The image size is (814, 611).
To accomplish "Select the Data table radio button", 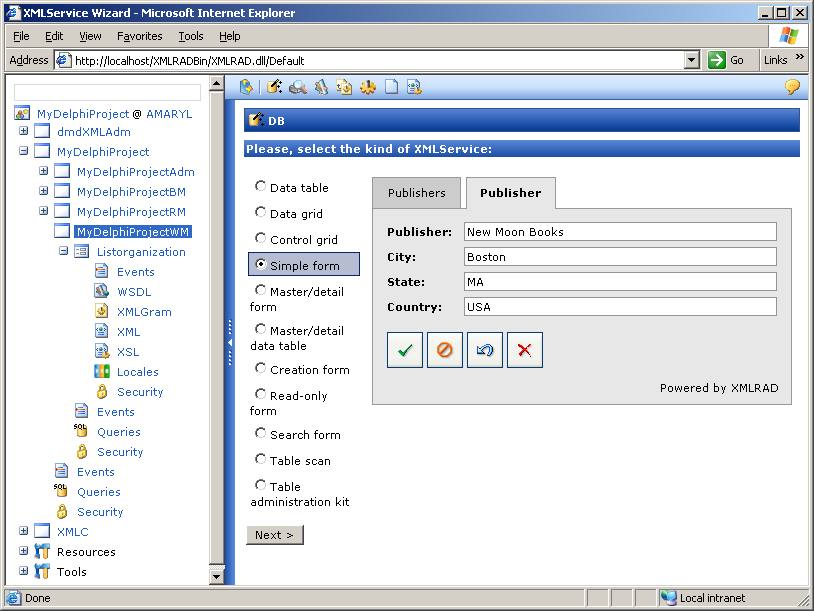I will 261,186.
